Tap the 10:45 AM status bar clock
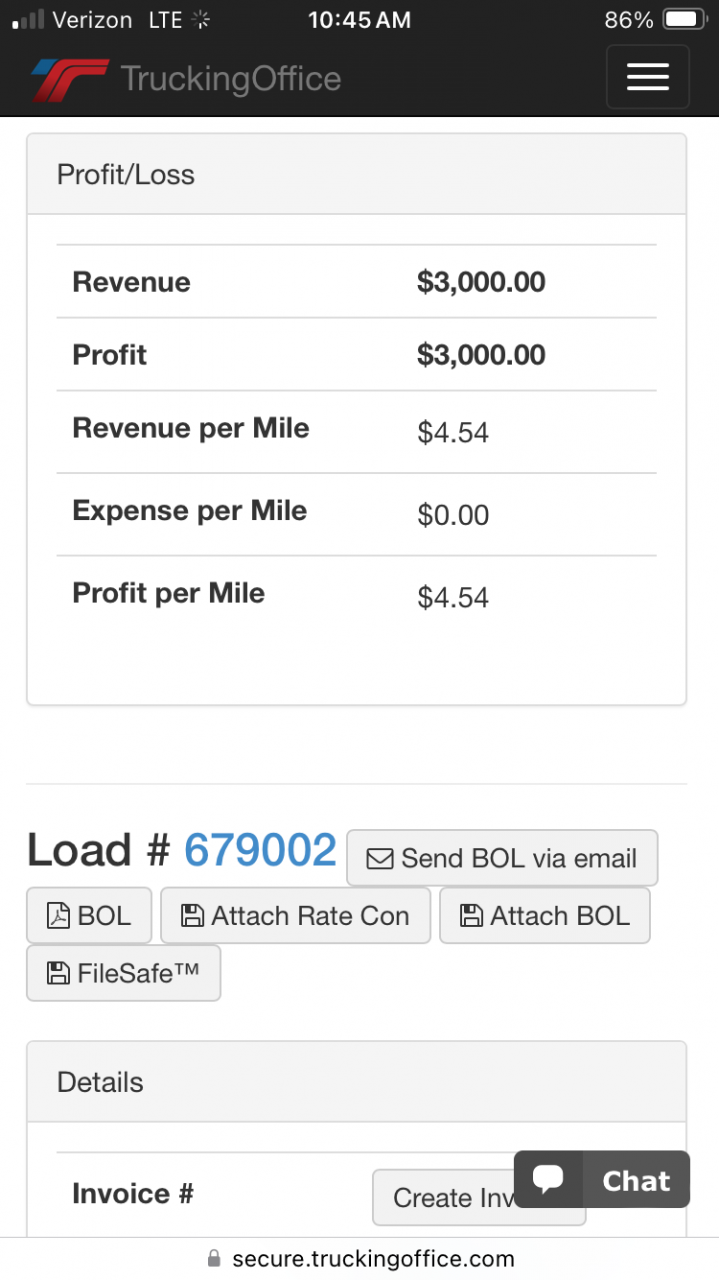The height and width of the screenshot is (1280, 719). pos(359,20)
